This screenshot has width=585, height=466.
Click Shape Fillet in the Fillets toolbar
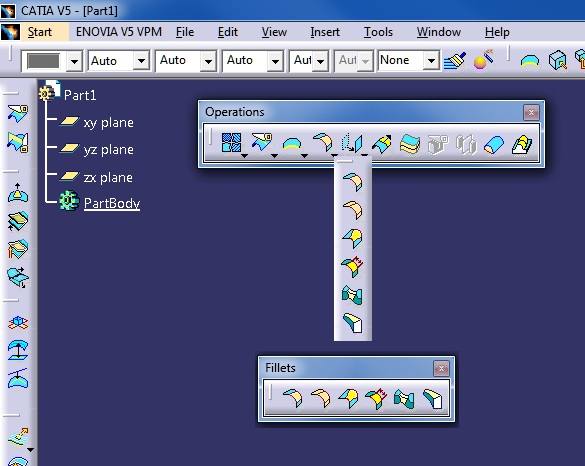(292, 398)
